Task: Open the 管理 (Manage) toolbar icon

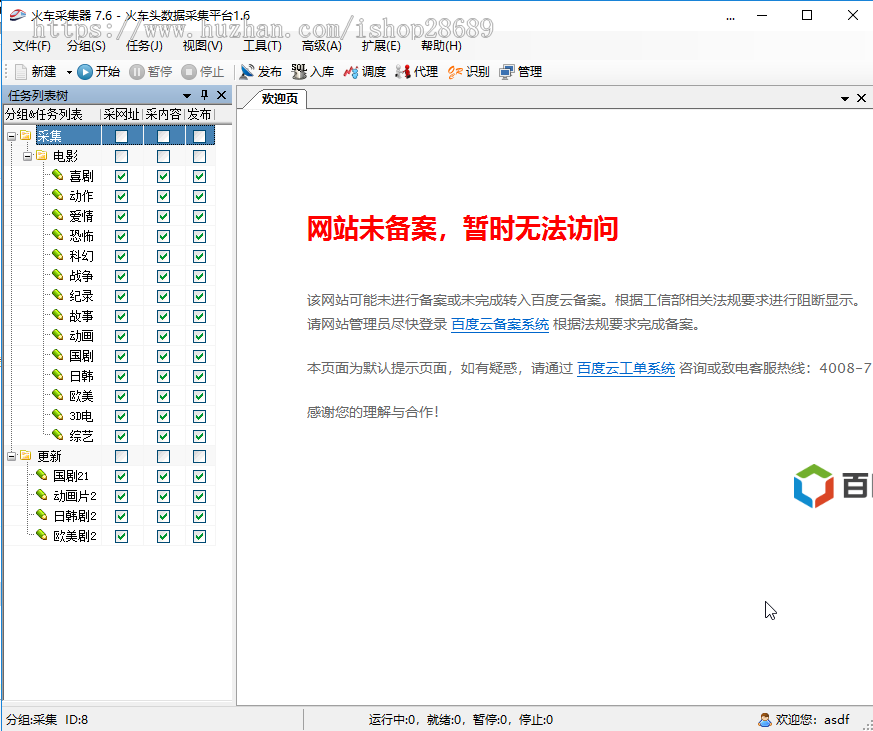Action: [507, 72]
